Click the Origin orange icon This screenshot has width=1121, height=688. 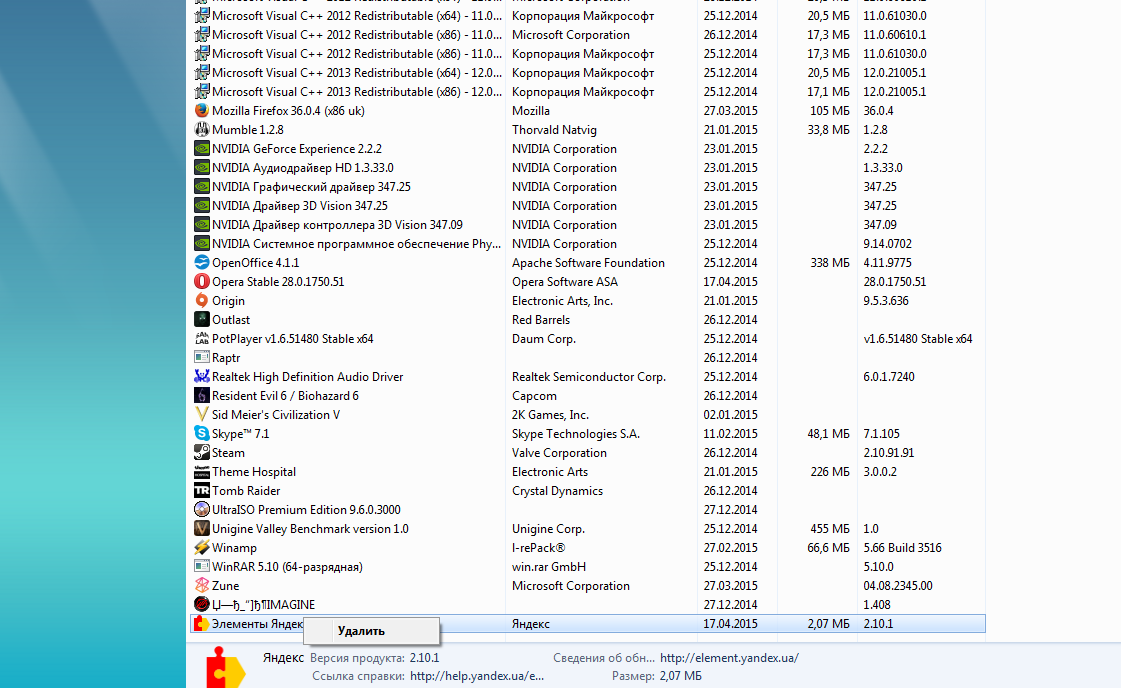(x=202, y=300)
